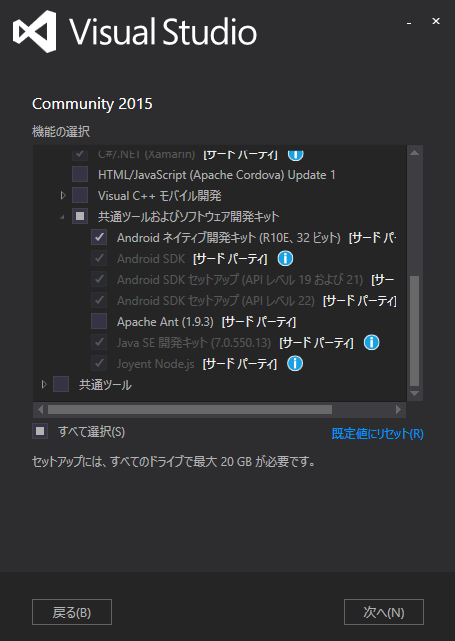Click the 戻る(B) button

[x=72, y=612]
